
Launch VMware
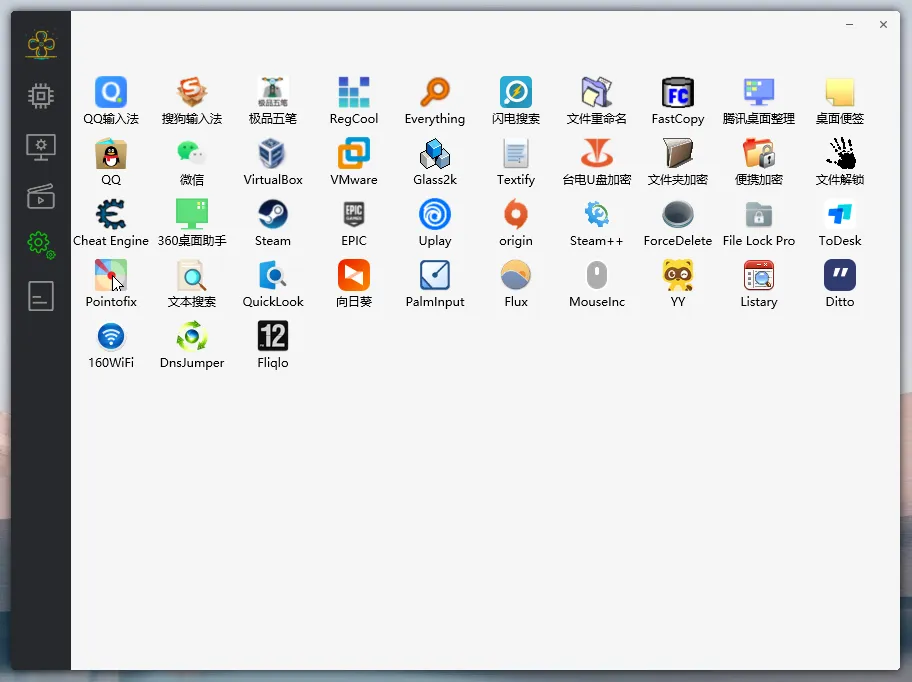click(354, 153)
